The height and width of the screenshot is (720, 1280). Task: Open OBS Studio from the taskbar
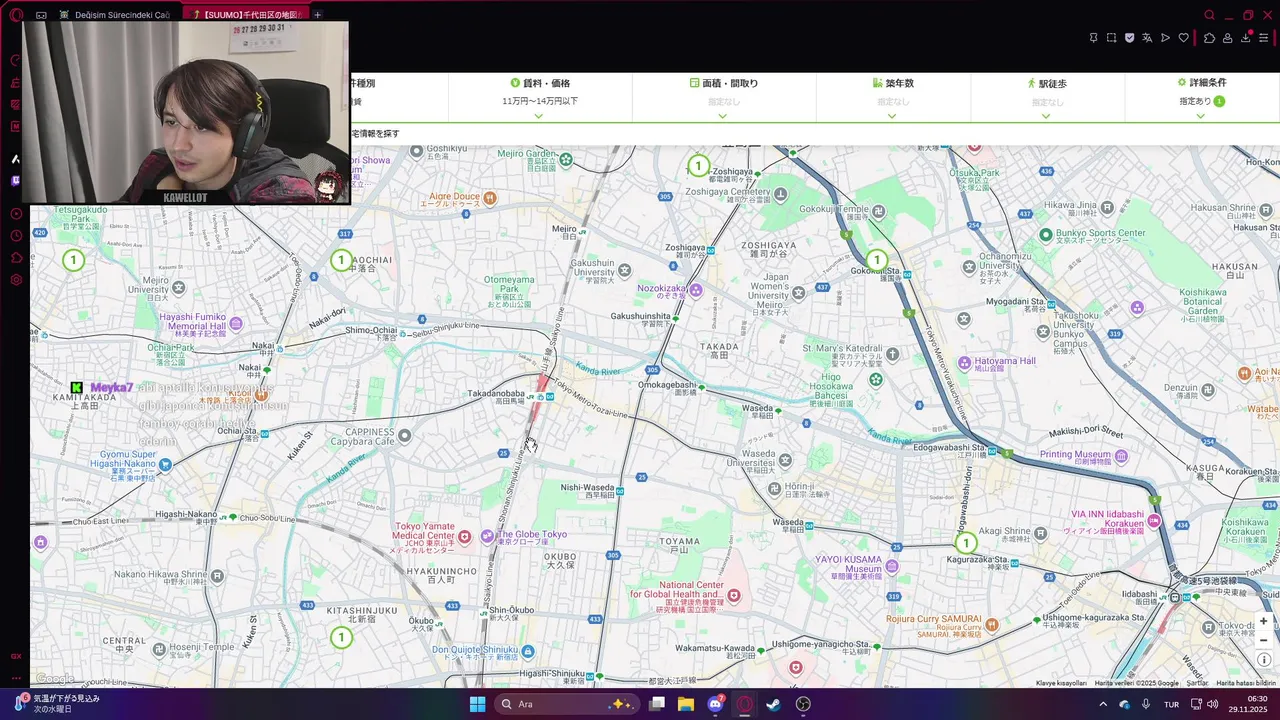(803, 704)
